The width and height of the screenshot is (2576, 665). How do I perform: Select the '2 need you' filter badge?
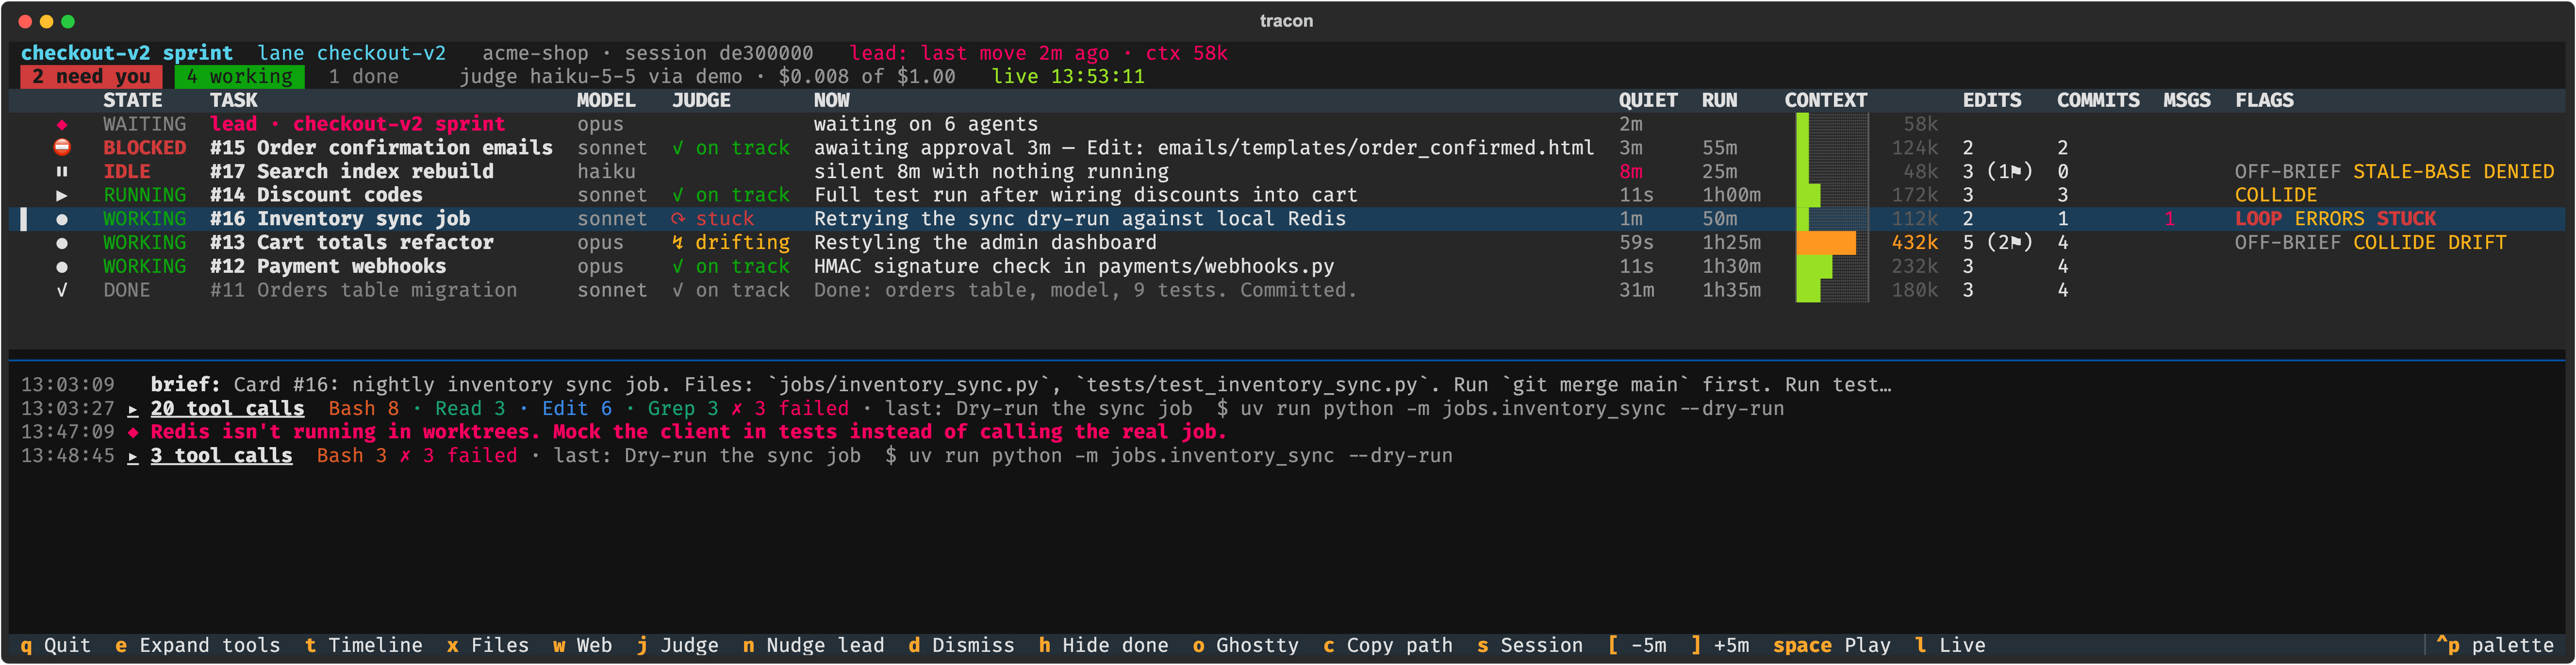(91, 77)
